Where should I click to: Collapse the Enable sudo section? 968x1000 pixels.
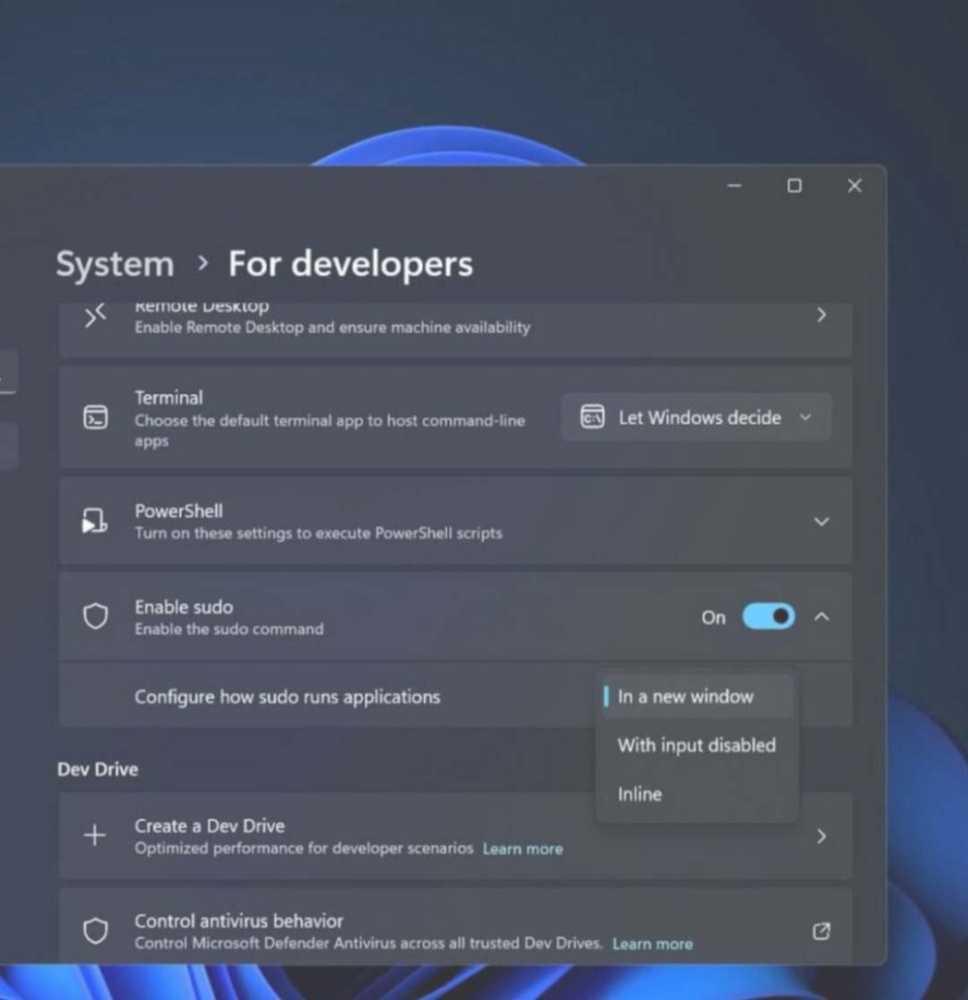pyautogui.click(x=821, y=617)
